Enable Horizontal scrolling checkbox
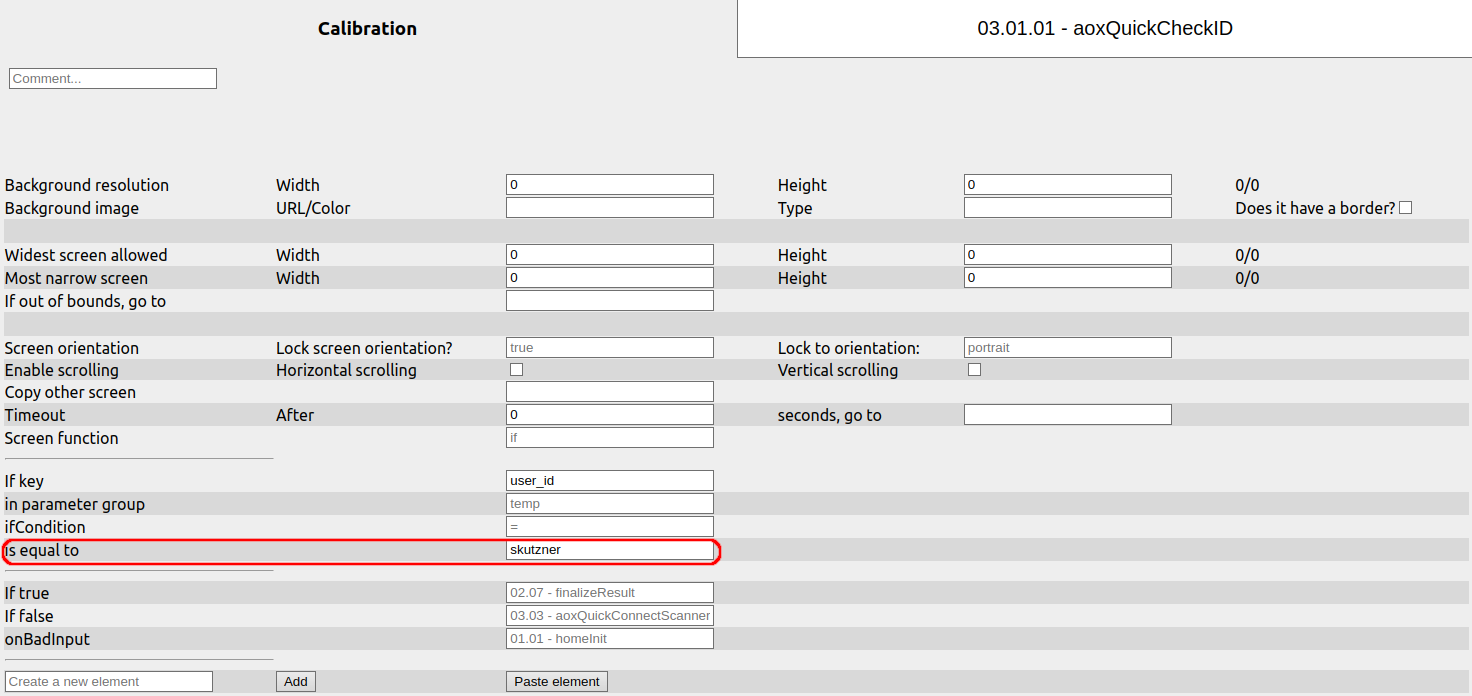Viewport: 1472px width, 696px height. tap(516, 370)
